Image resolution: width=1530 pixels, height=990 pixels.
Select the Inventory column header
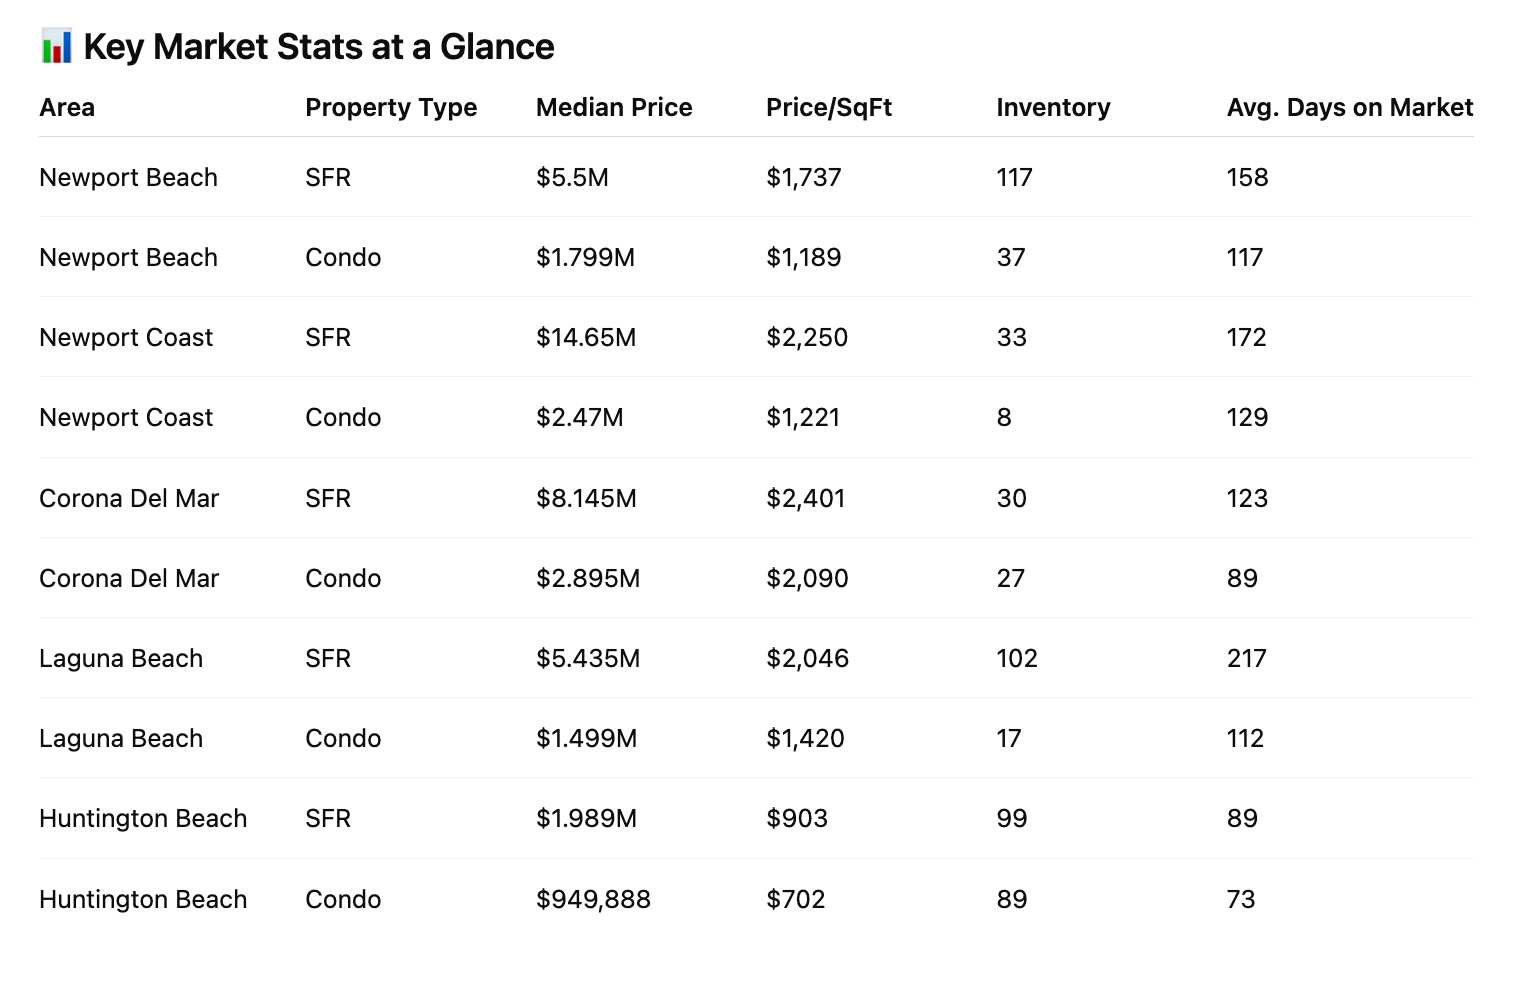[x=1053, y=107]
